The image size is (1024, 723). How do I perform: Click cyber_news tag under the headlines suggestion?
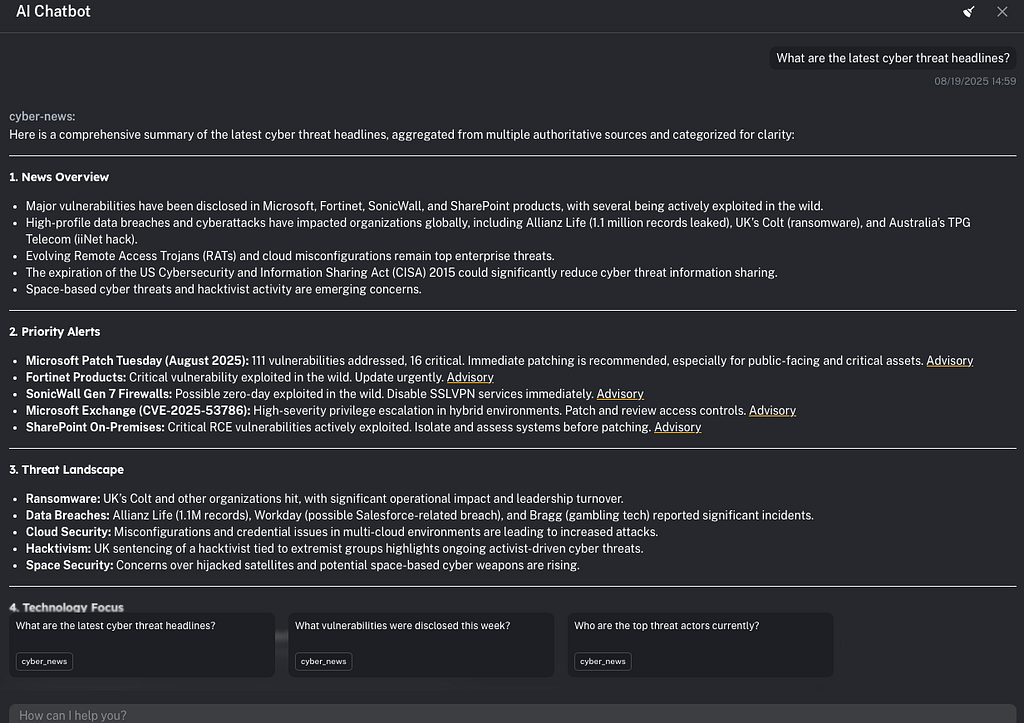pyautogui.click(x=44, y=662)
